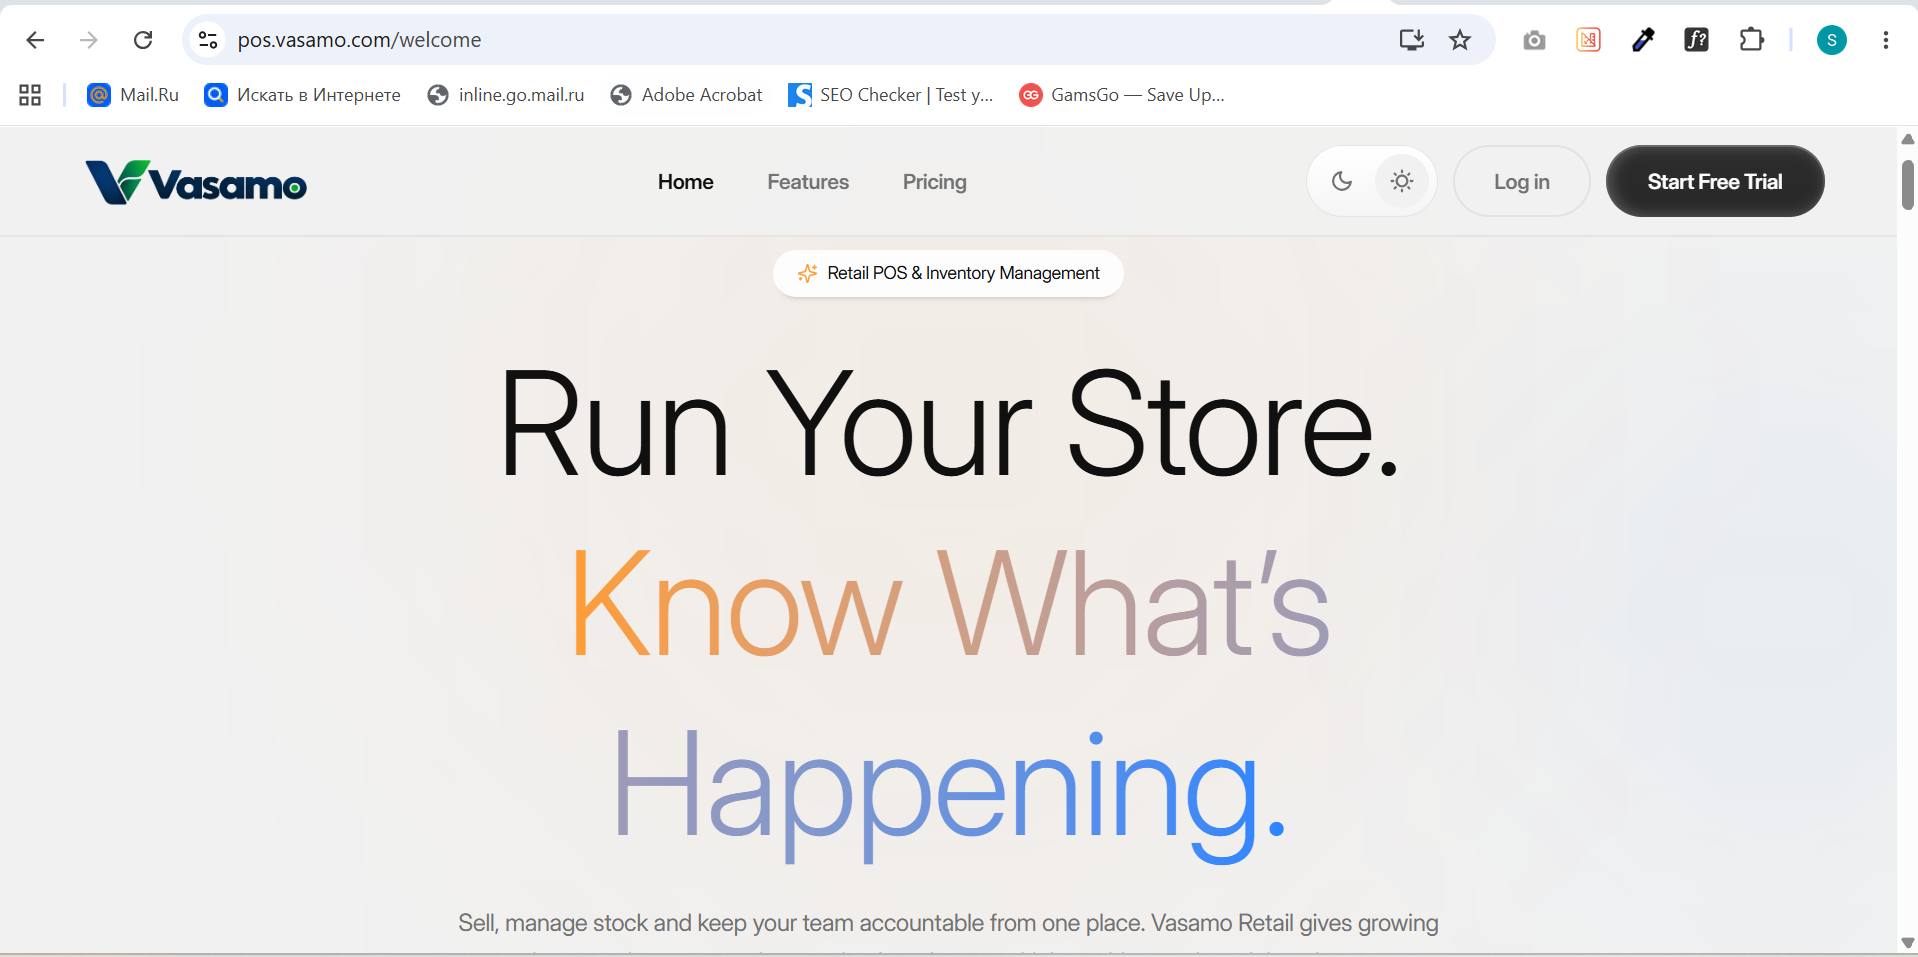Reload the page with the refresh icon

pyautogui.click(x=143, y=40)
